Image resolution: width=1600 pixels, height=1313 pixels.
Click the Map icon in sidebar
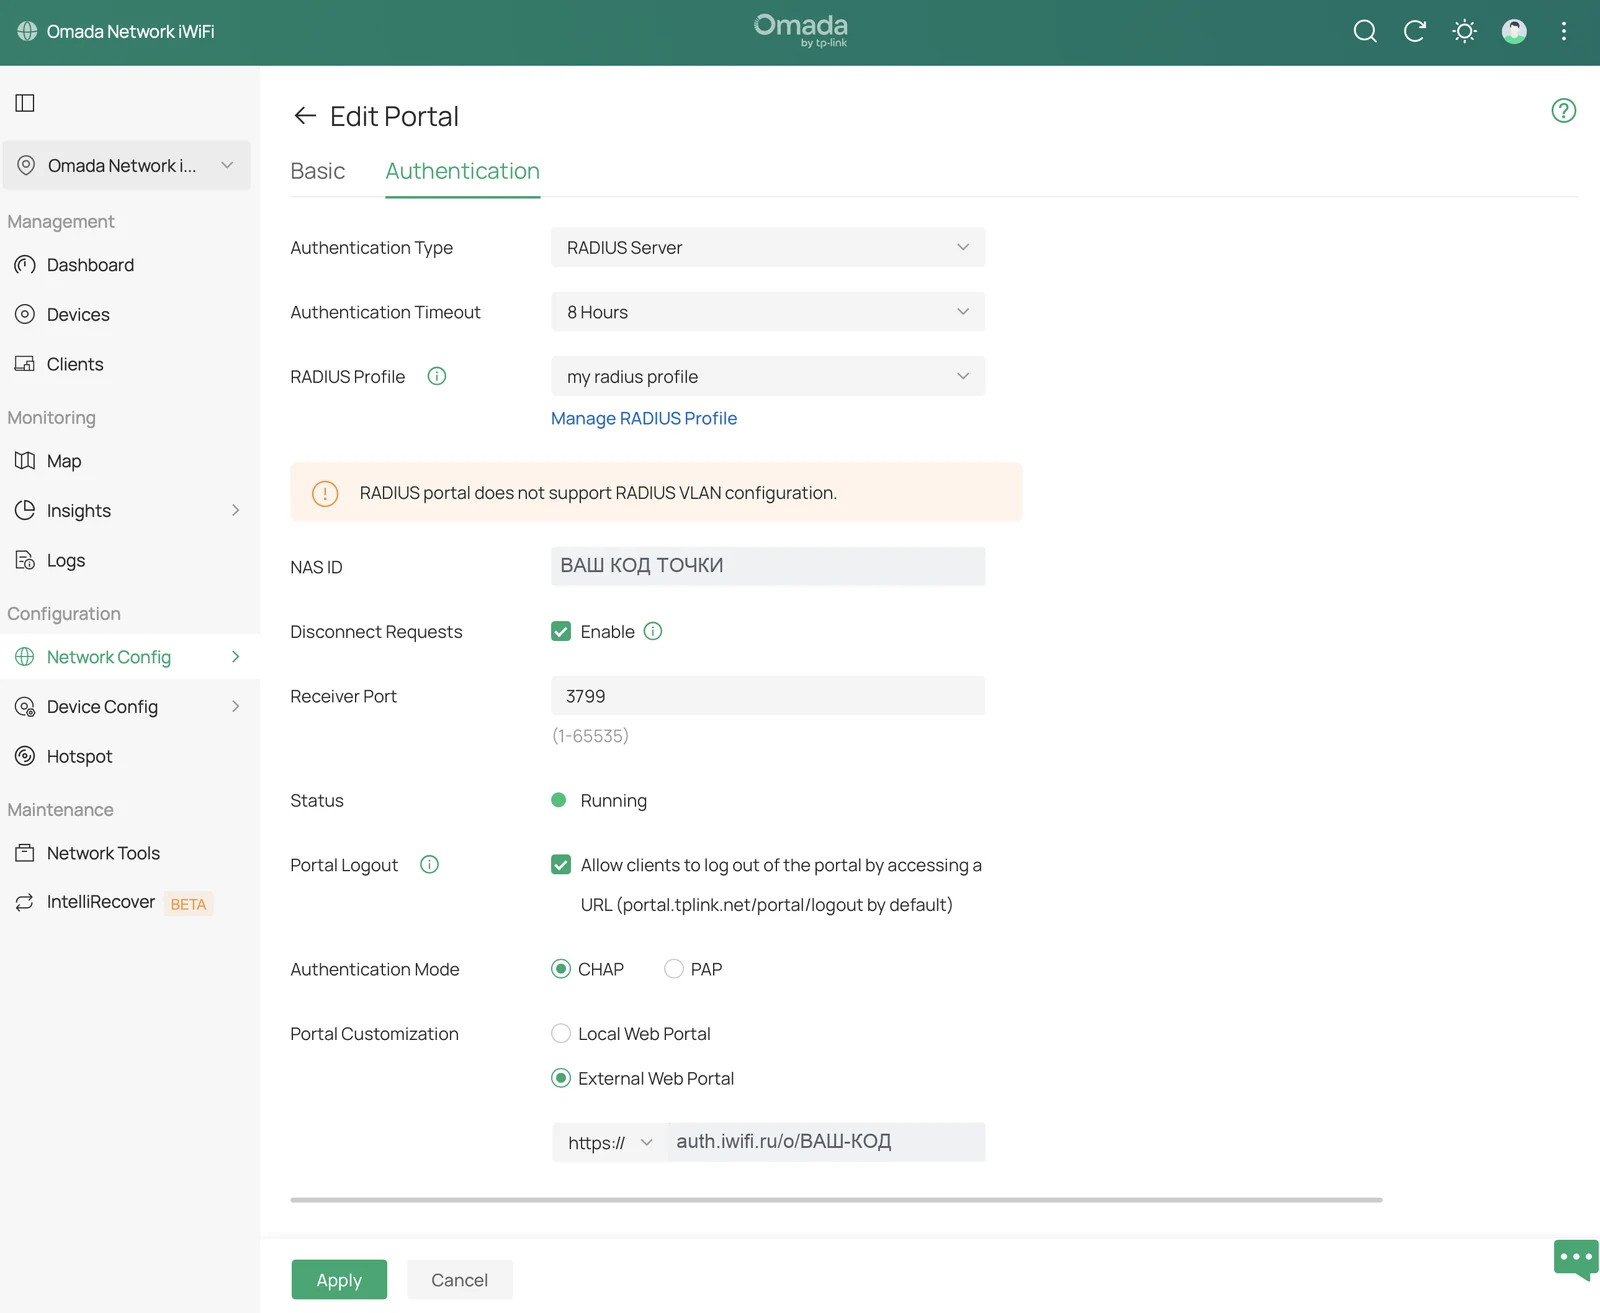25,461
